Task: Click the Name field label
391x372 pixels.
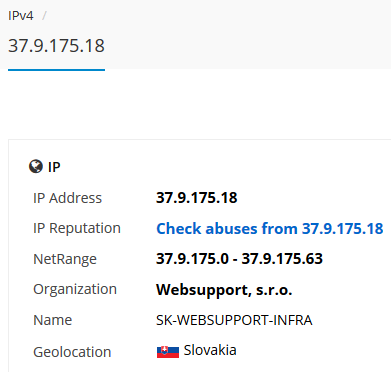Action: (x=53, y=320)
